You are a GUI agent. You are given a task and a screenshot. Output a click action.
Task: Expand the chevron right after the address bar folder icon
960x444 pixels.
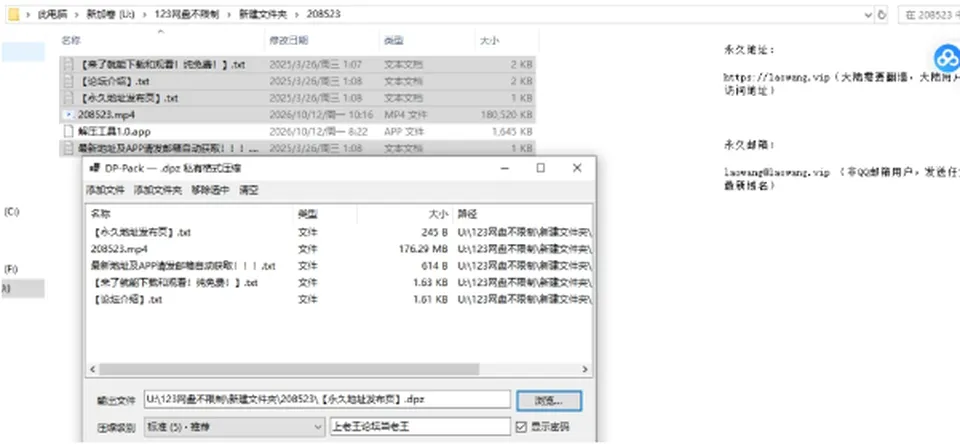pos(28,15)
